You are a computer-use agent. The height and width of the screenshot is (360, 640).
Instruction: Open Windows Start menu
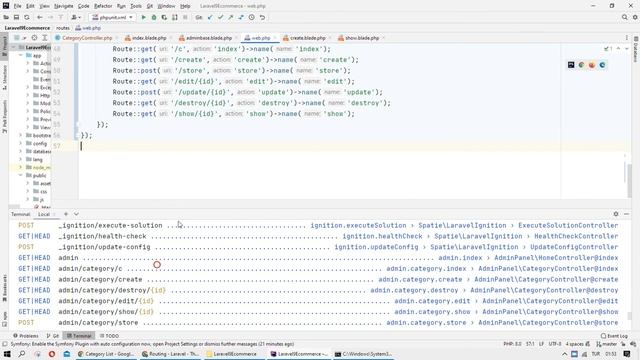tap(7, 354)
